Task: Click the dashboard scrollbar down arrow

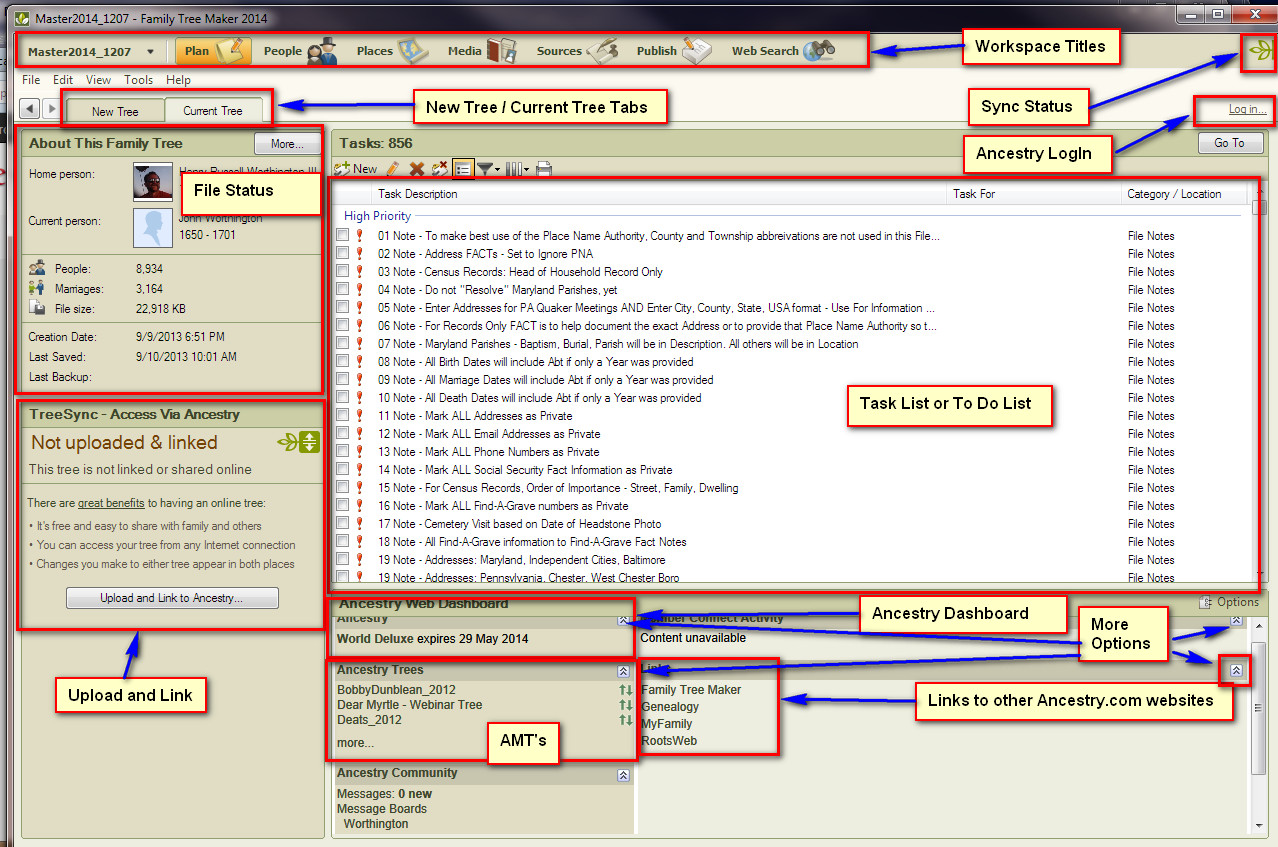Action: [x=1260, y=826]
